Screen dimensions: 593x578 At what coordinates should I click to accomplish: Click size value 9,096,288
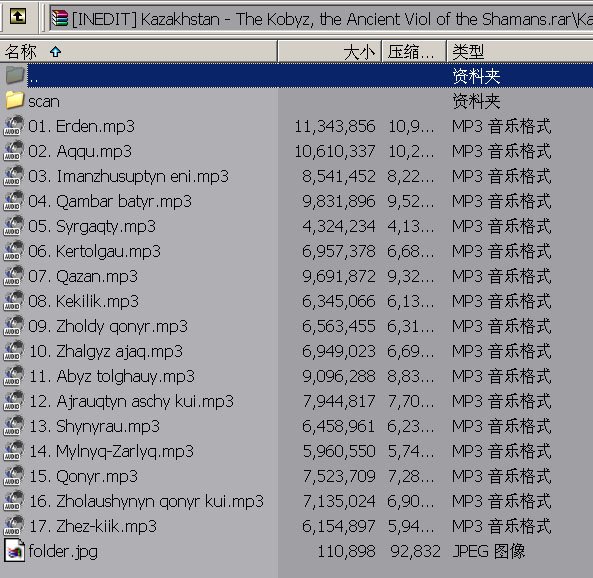point(338,376)
